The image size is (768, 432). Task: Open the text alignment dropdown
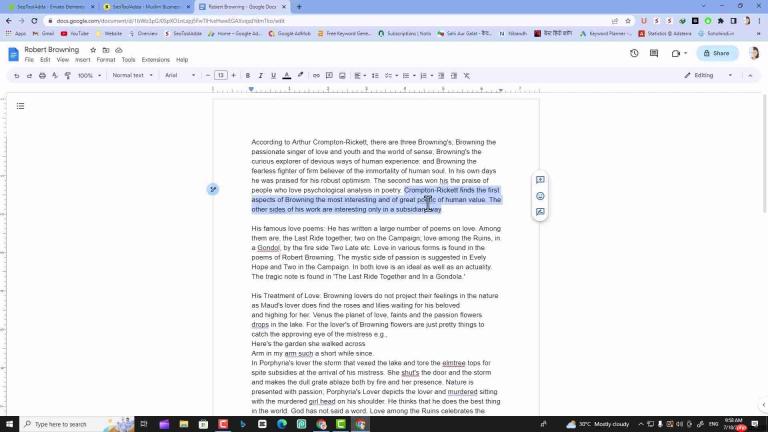click(360, 75)
